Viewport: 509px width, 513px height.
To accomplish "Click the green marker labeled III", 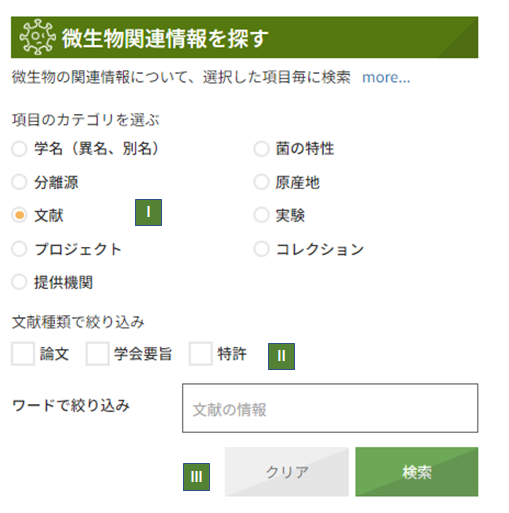I will pyautogui.click(x=196, y=477).
